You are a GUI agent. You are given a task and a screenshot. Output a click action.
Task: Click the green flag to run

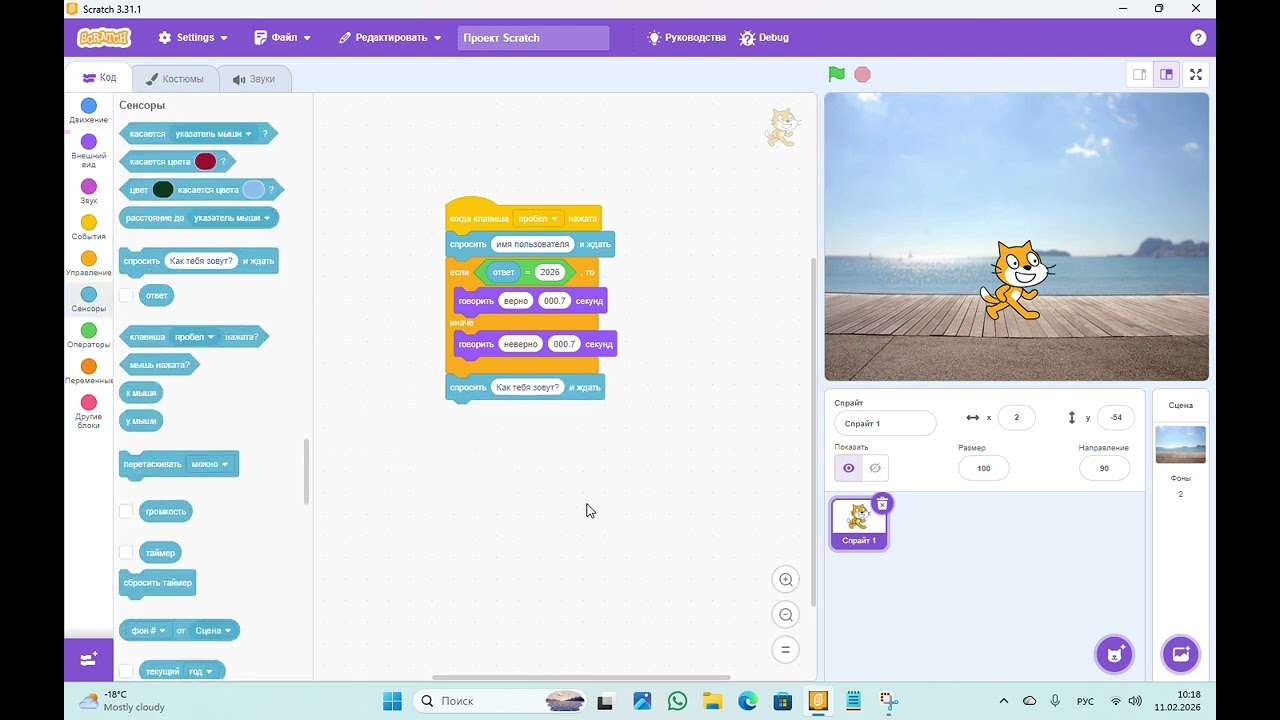click(x=836, y=74)
